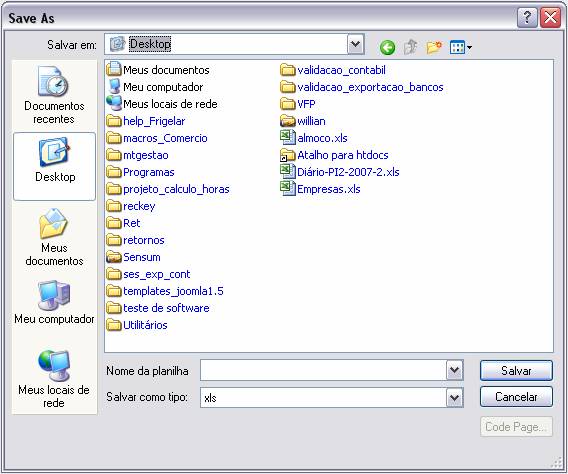This screenshot has height=474, width=568.
Task: Click Desktop text in Salvar em box
Action: [150, 44]
